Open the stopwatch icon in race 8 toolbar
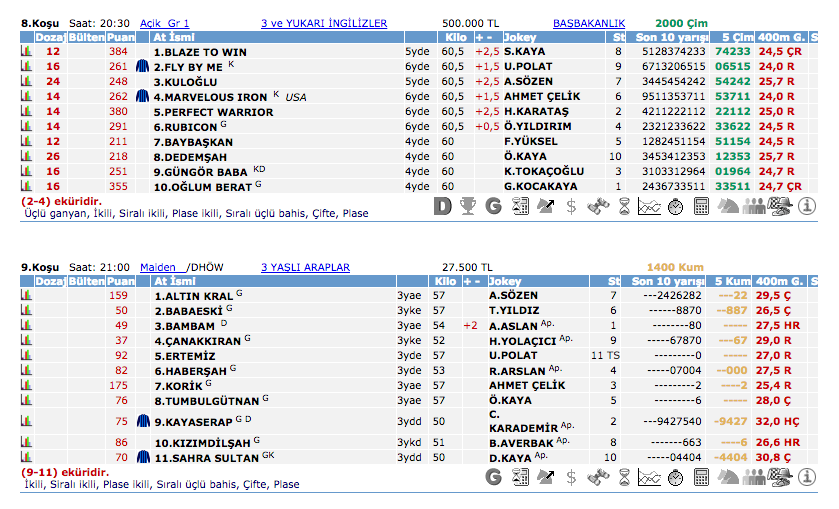Screen dimensions: 839x509 coord(676,207)
